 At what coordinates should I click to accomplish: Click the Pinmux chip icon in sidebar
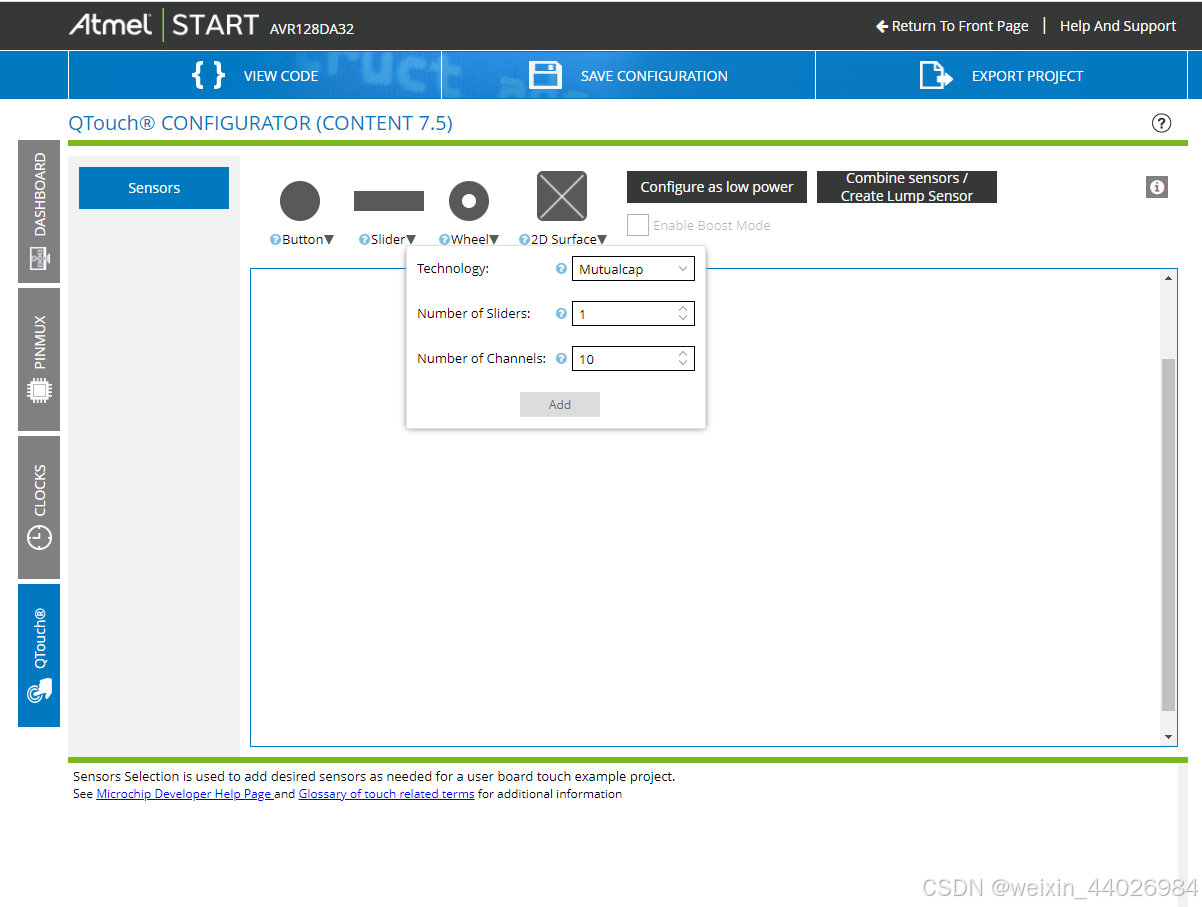click(x=39, y=390)
